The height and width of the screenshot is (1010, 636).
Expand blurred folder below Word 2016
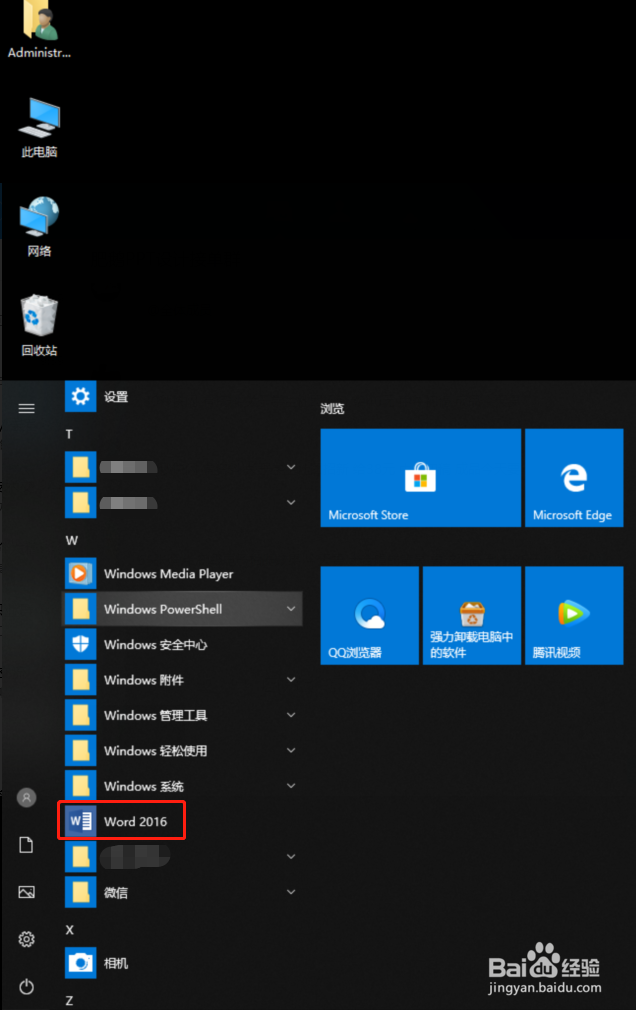point(291,857)
